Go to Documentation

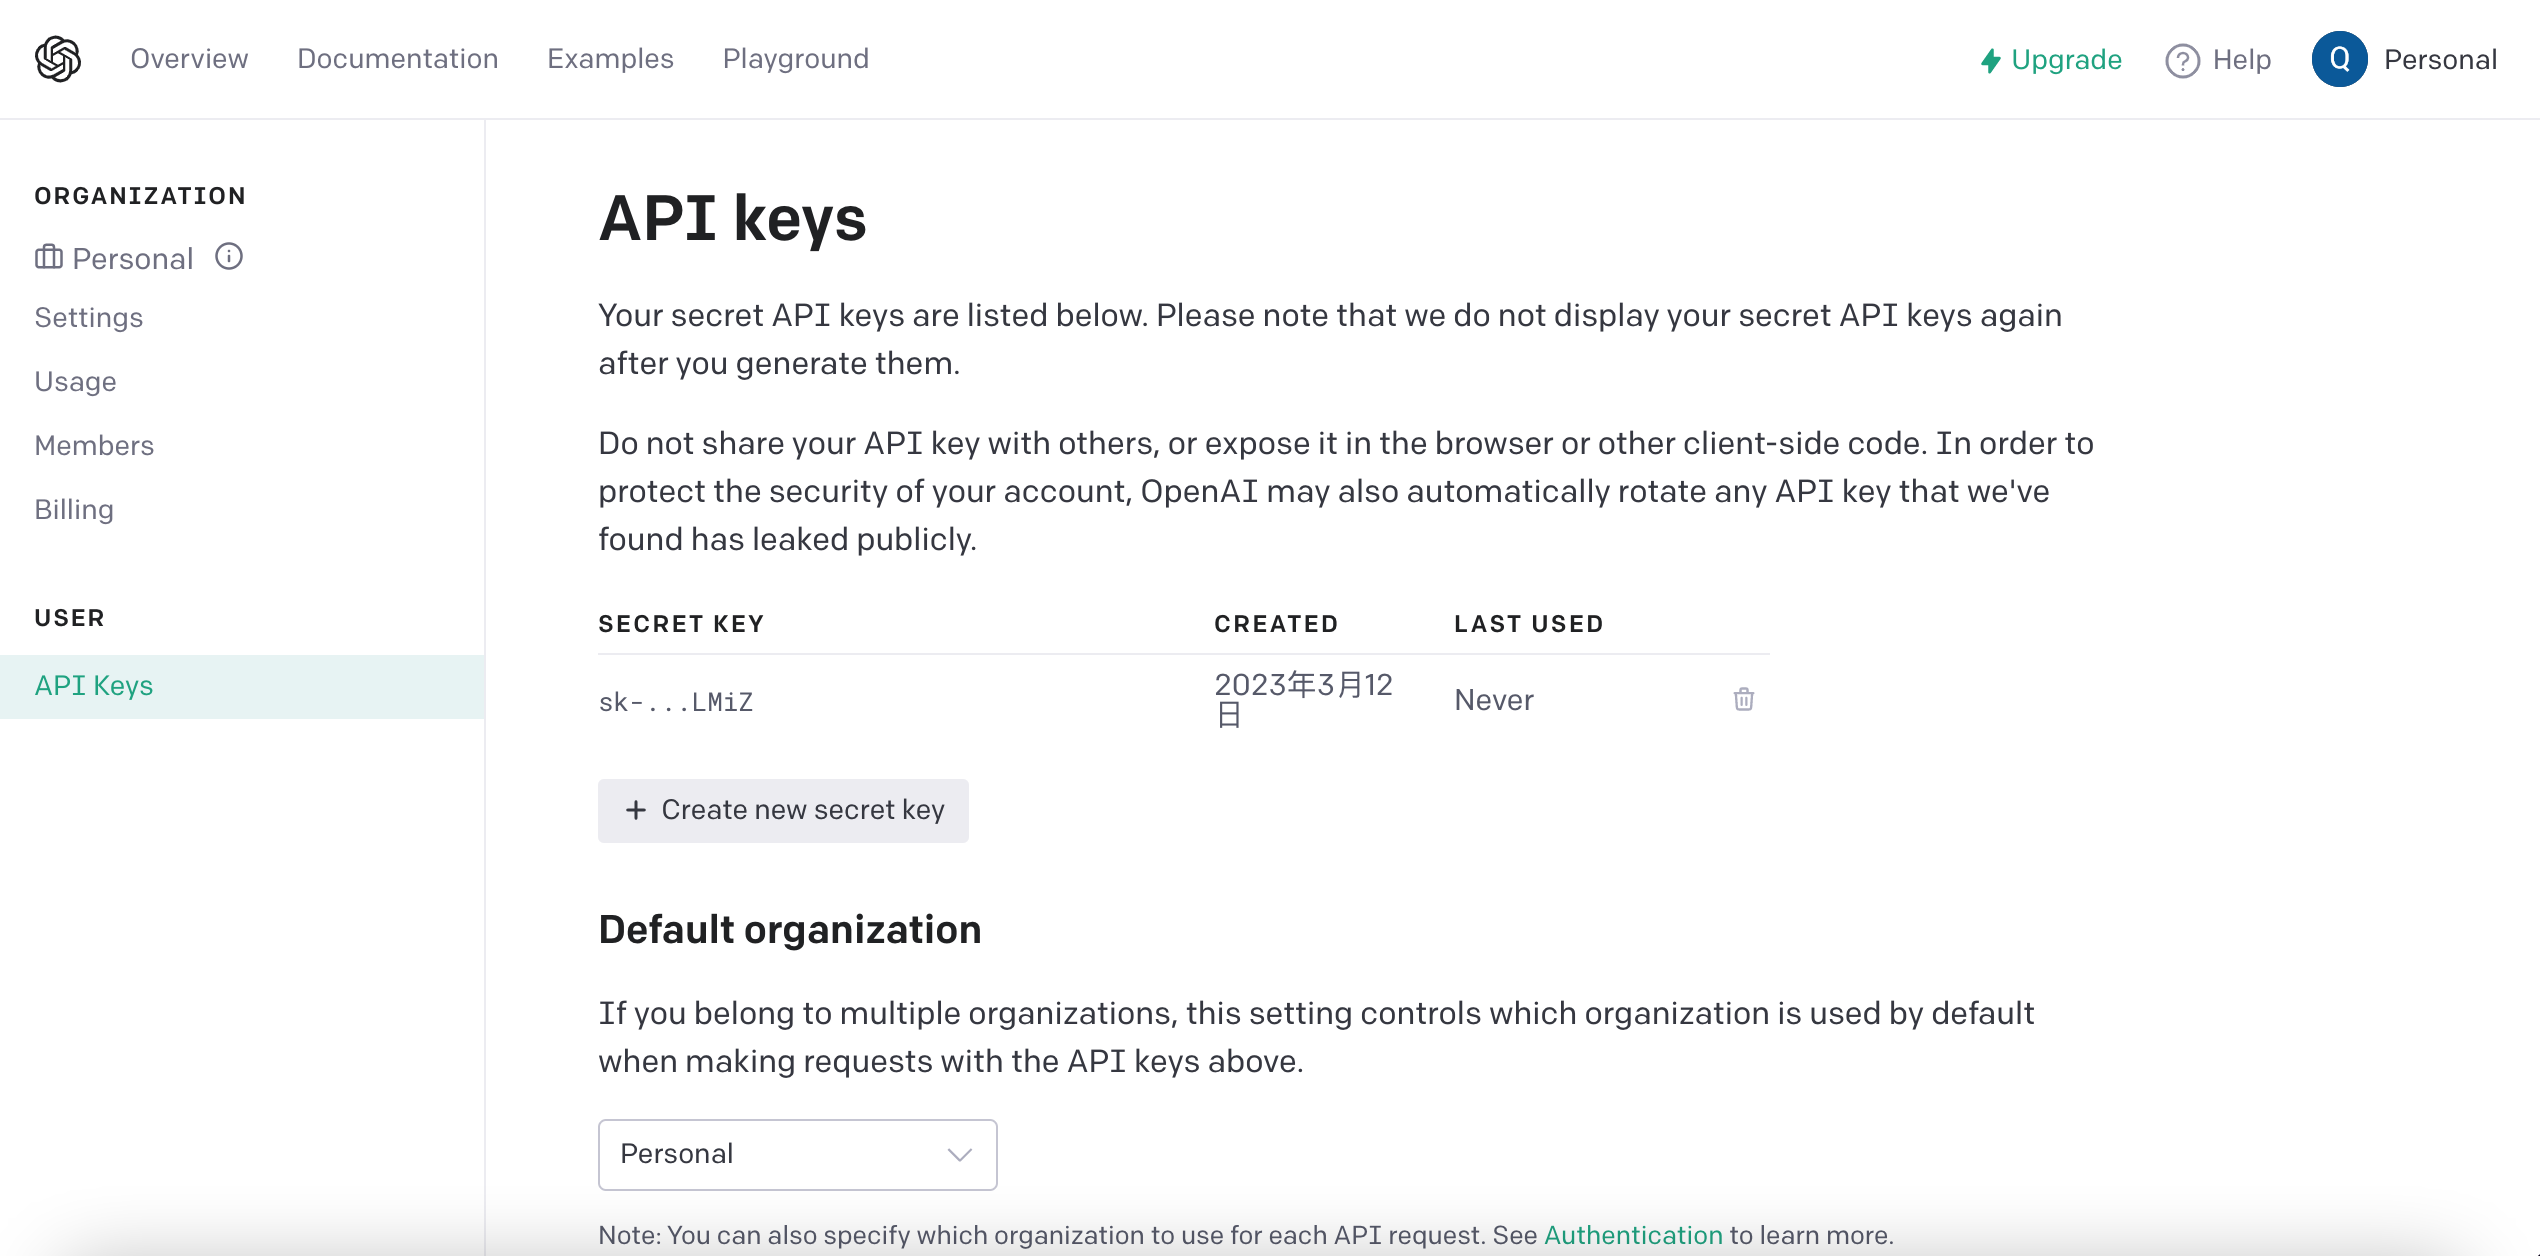coord(397,59)
